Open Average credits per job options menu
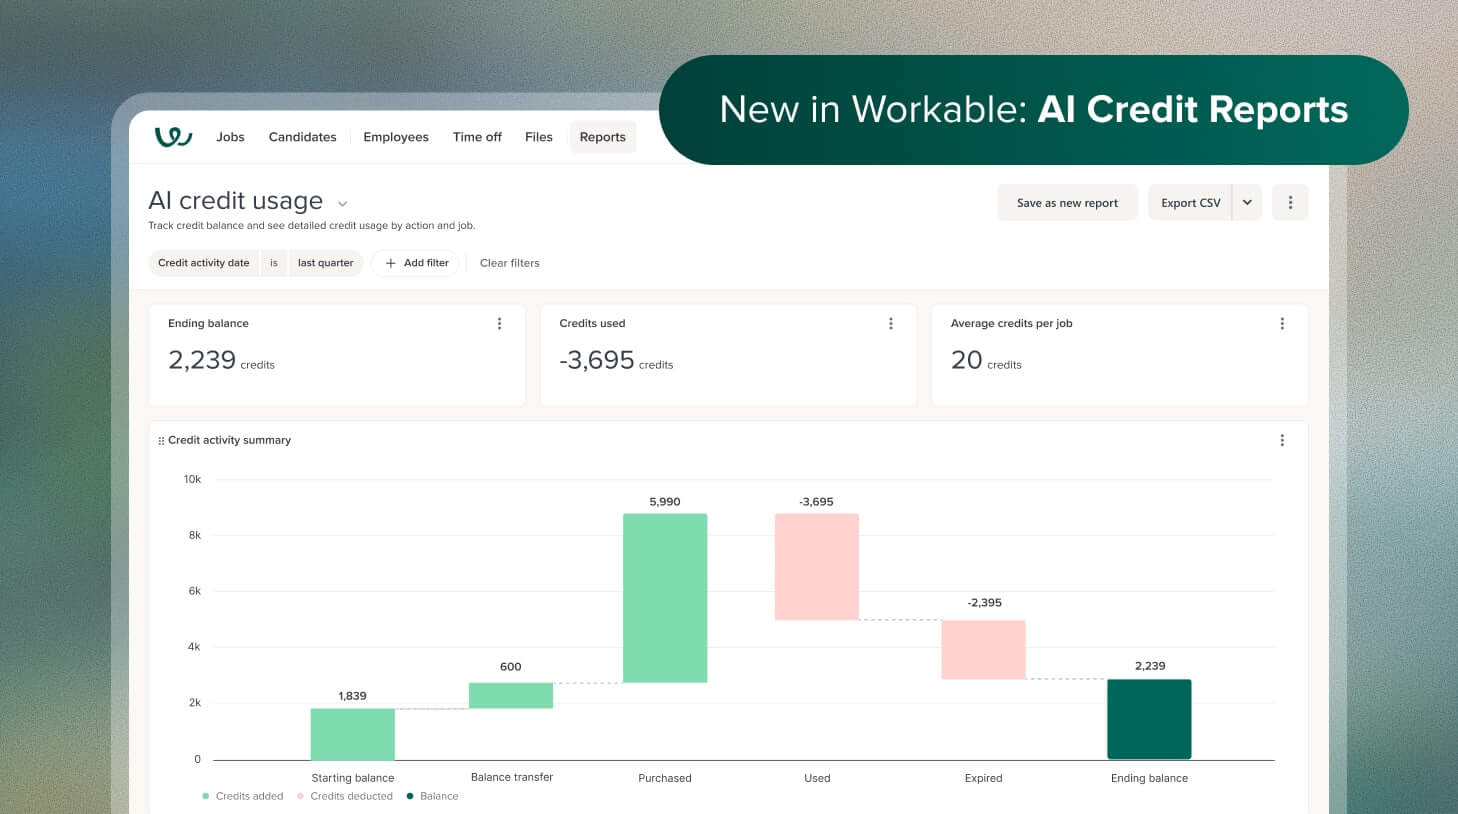The image size is (1458, 814). pyautogui.click(x=1282, y=324)
